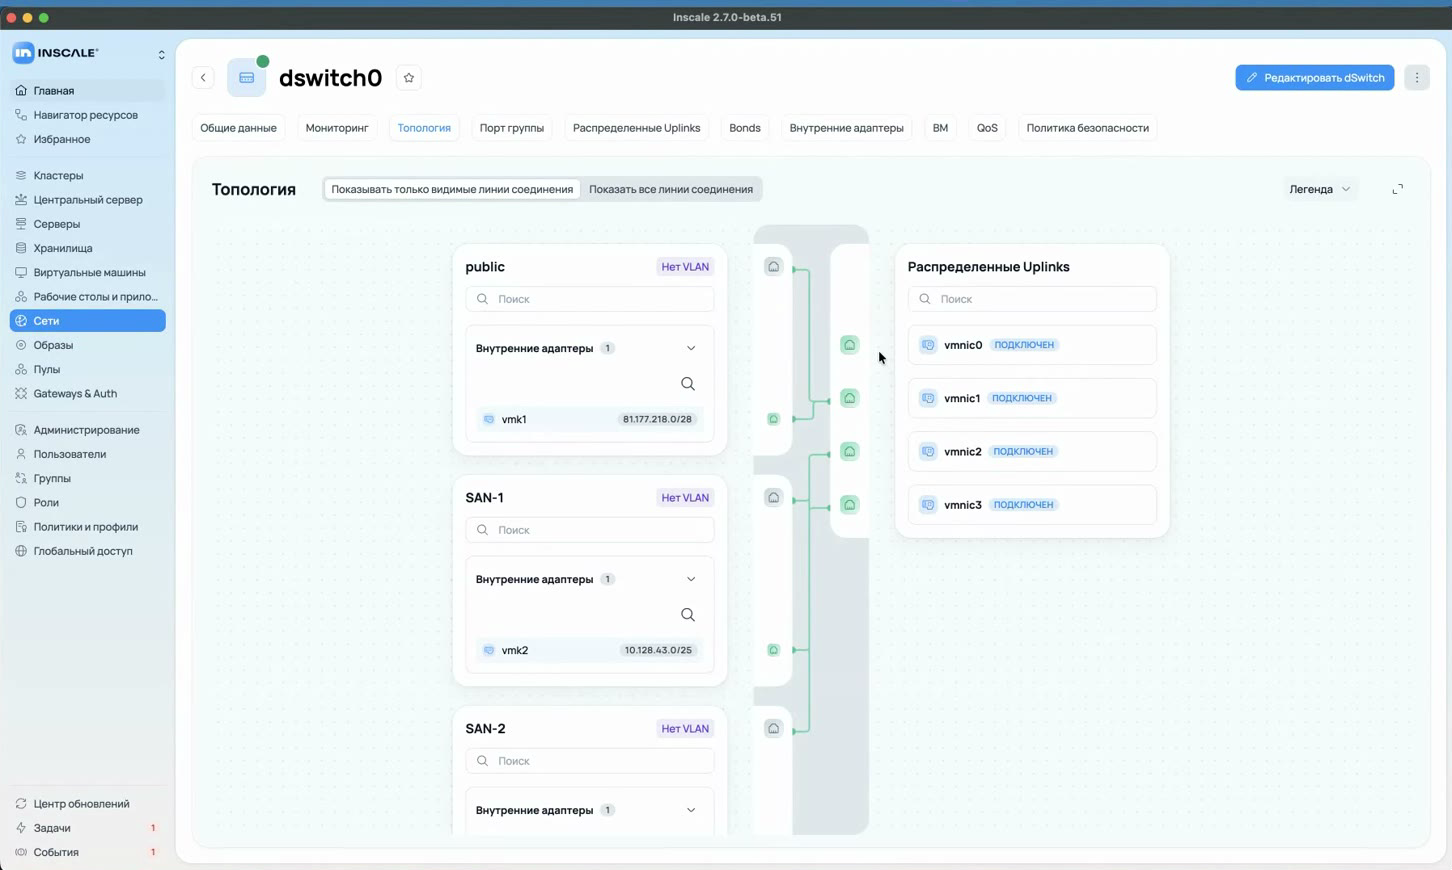Open the Bonds tab

tap(745, 128)
